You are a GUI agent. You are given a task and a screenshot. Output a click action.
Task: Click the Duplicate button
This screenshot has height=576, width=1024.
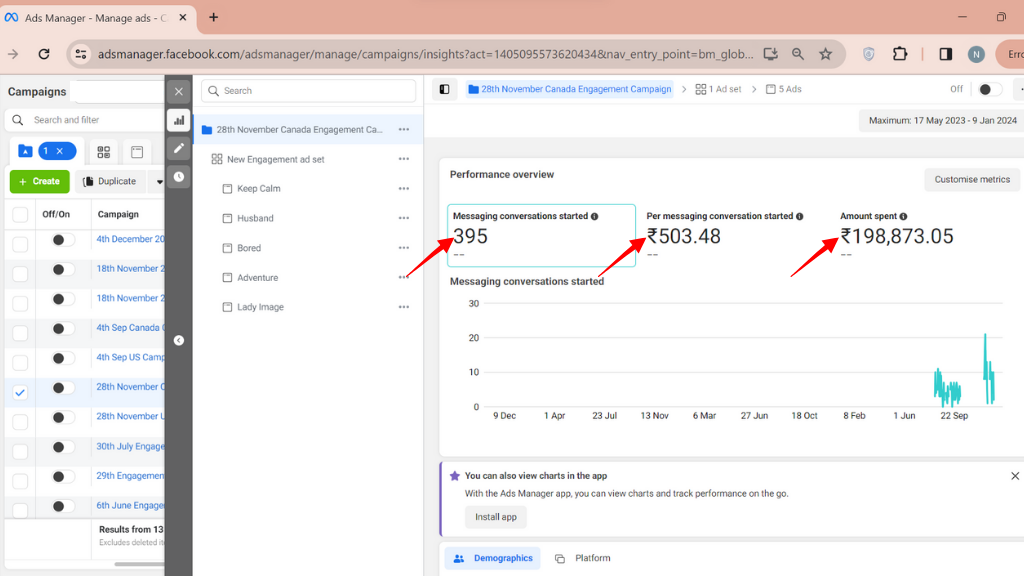(x=110, y=182)
